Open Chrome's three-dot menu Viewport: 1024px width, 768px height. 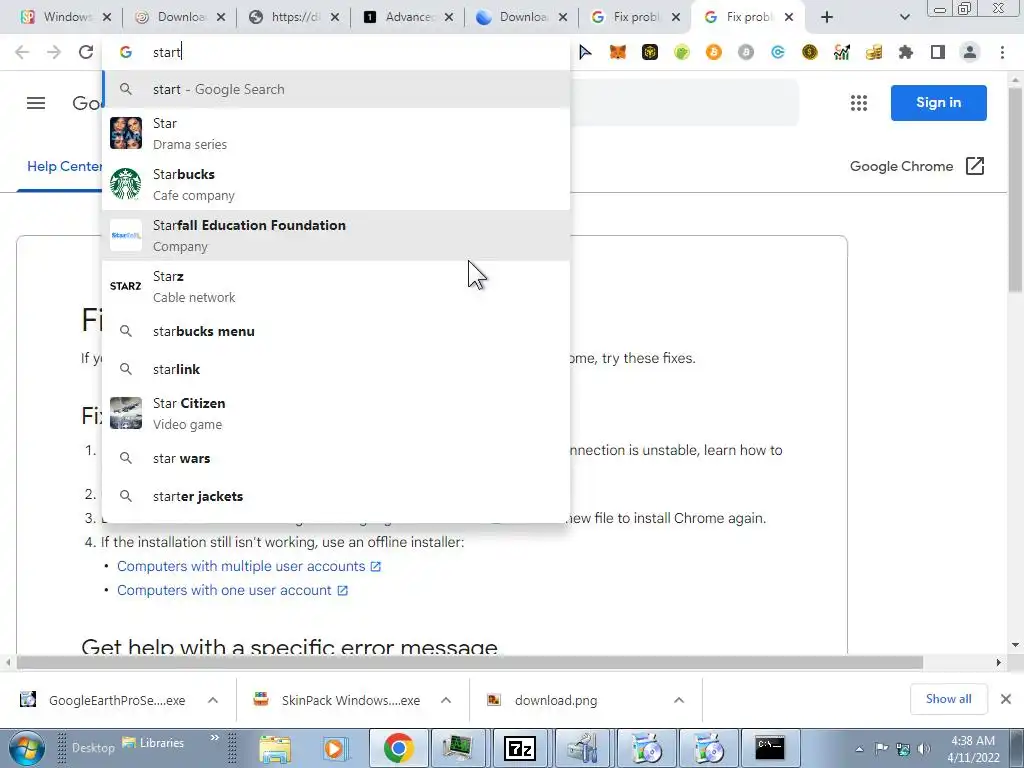click(x=1002, y=52)
